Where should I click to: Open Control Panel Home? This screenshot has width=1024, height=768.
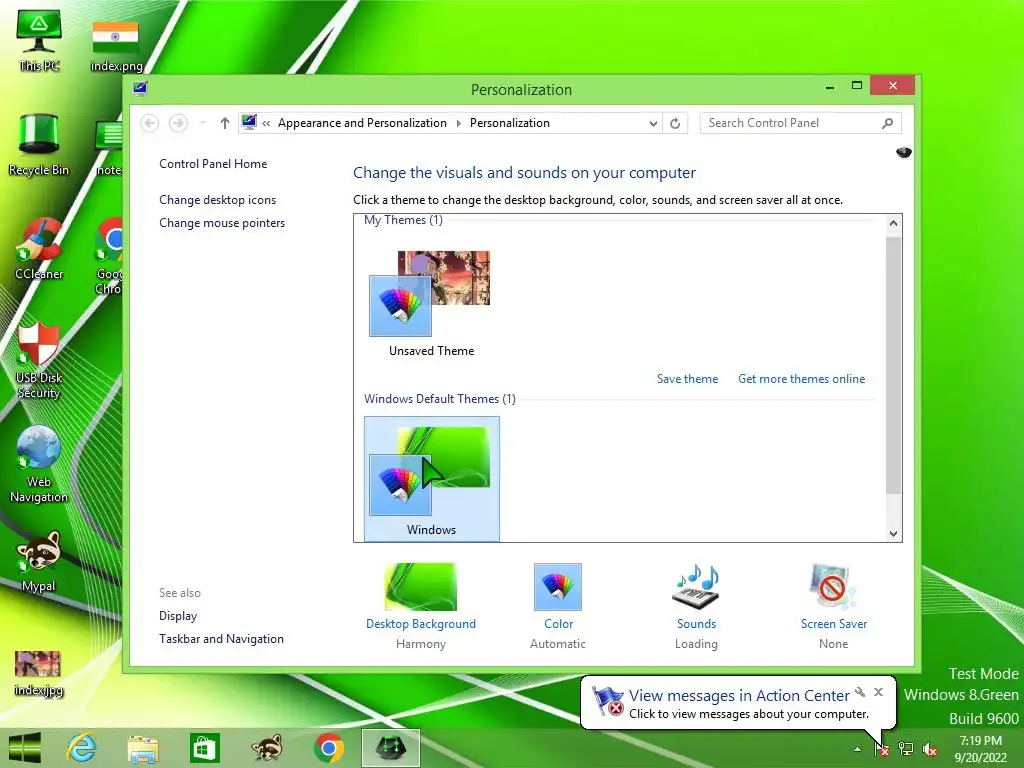click(213, 164)
